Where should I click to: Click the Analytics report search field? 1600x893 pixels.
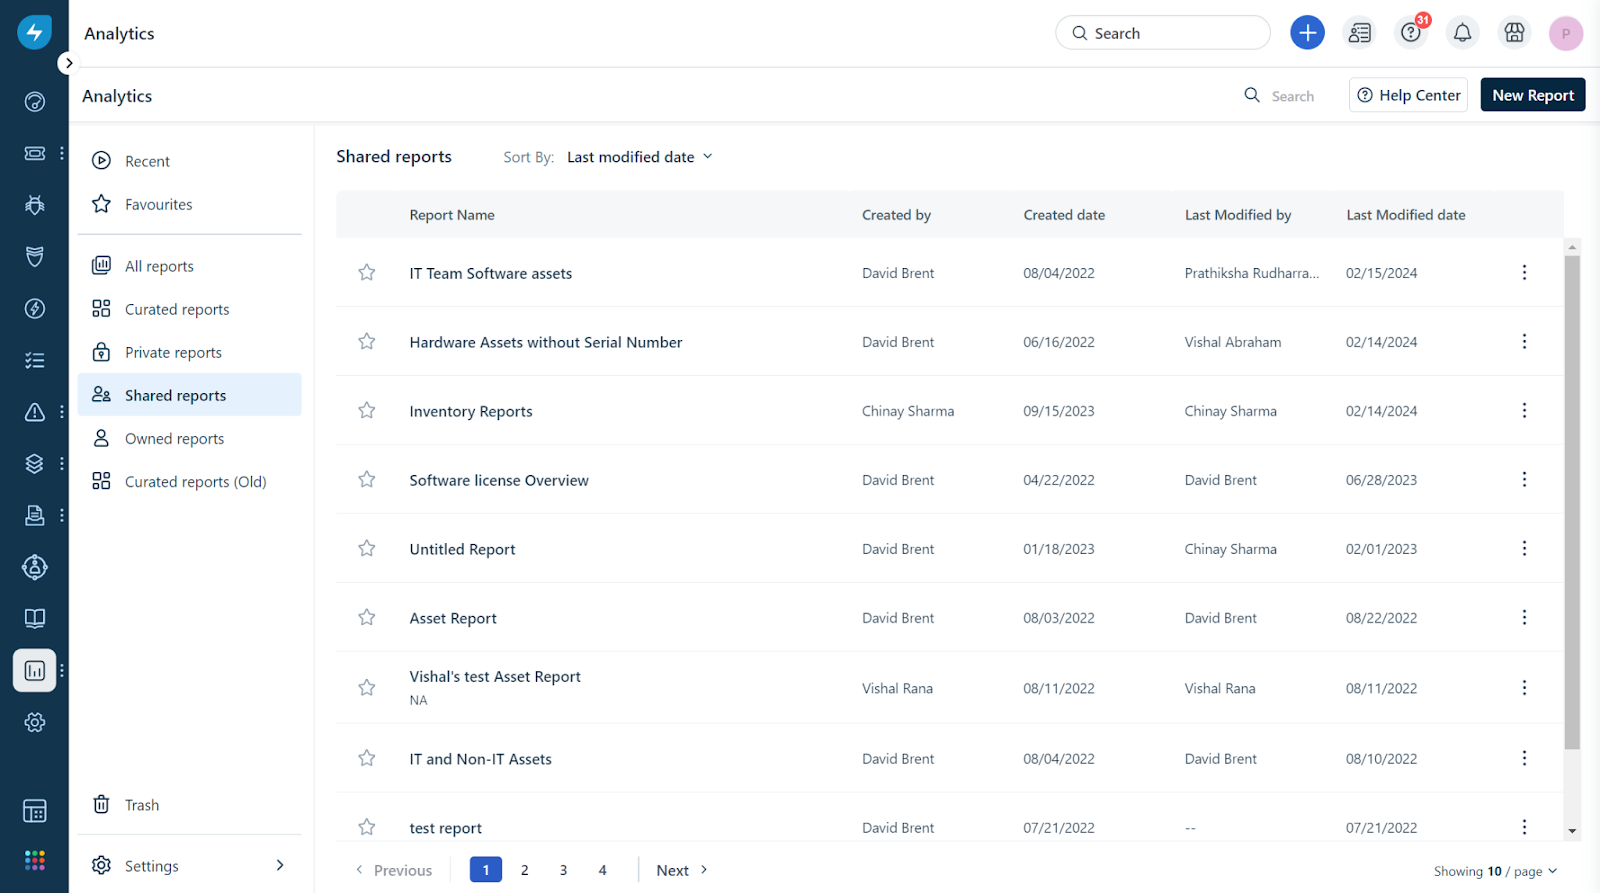(x=1279, y=96)
